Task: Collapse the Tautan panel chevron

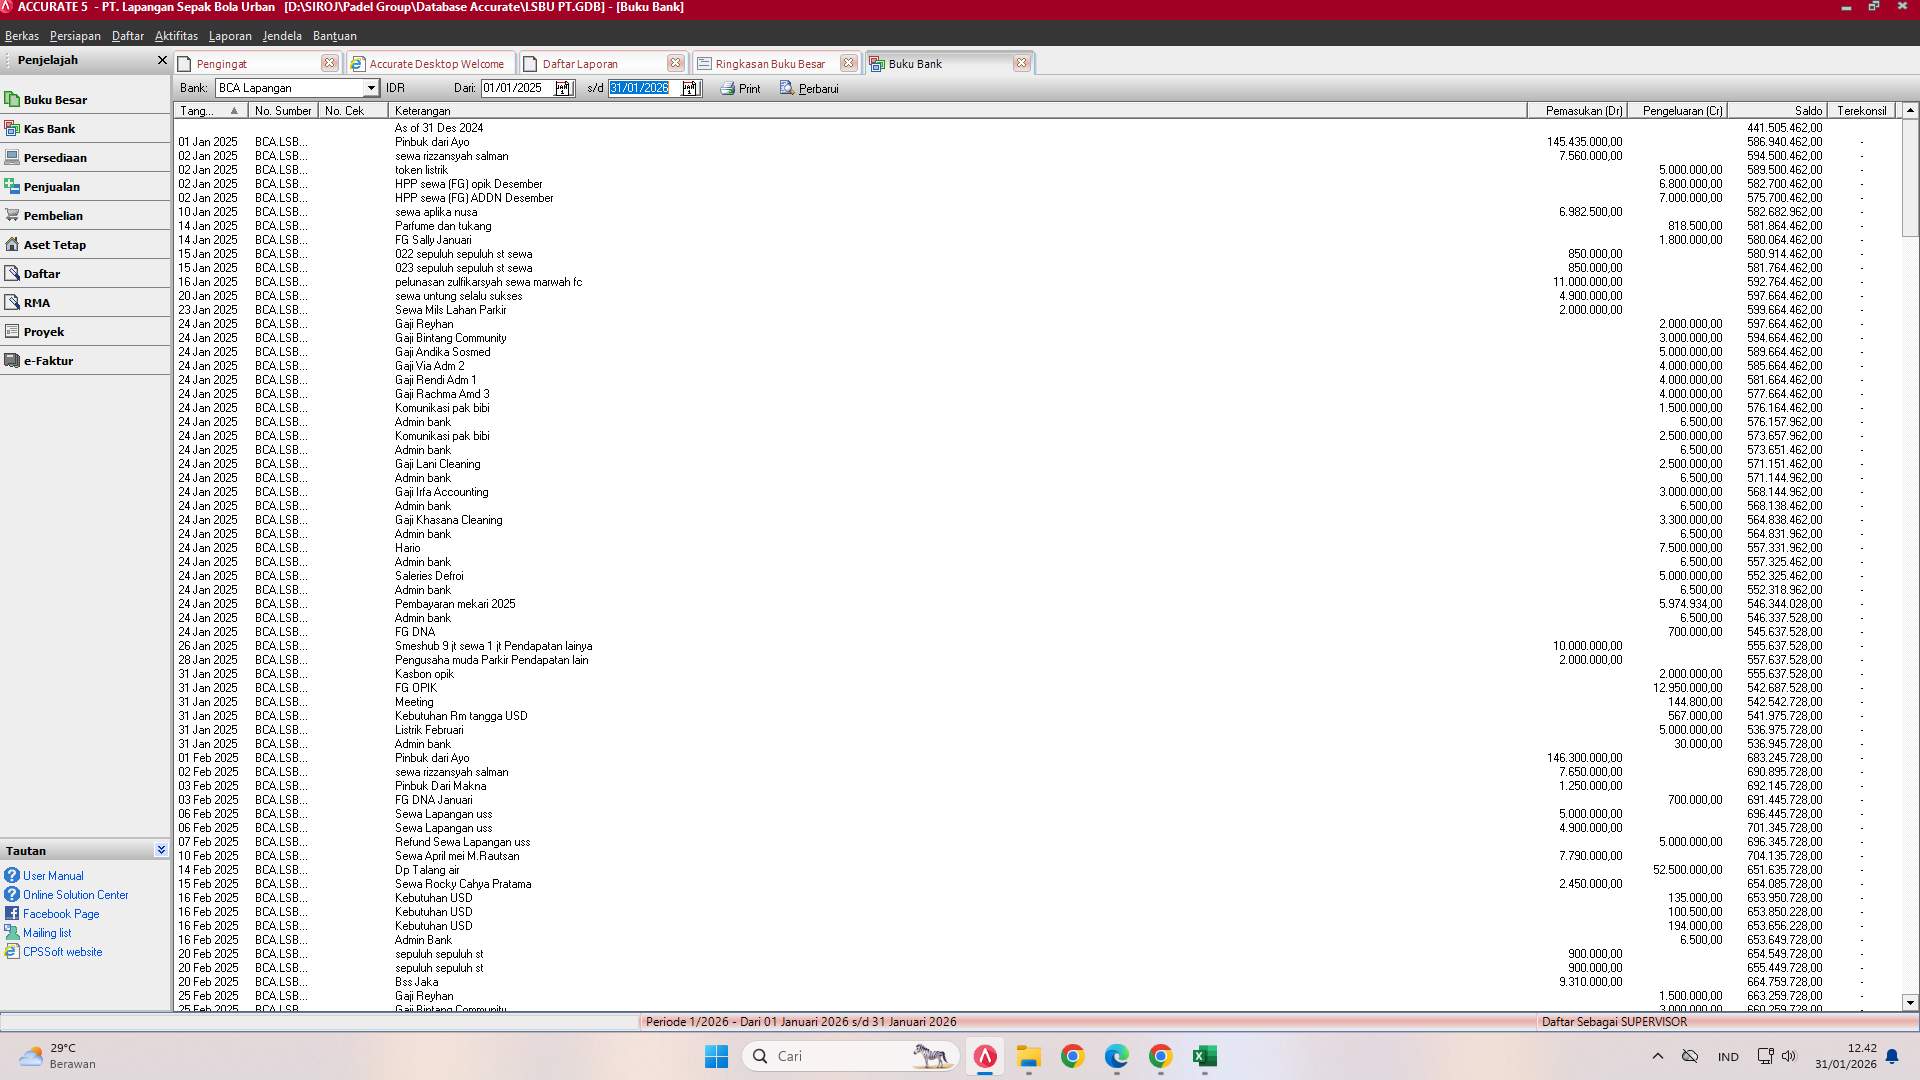Action: [161, 850]
